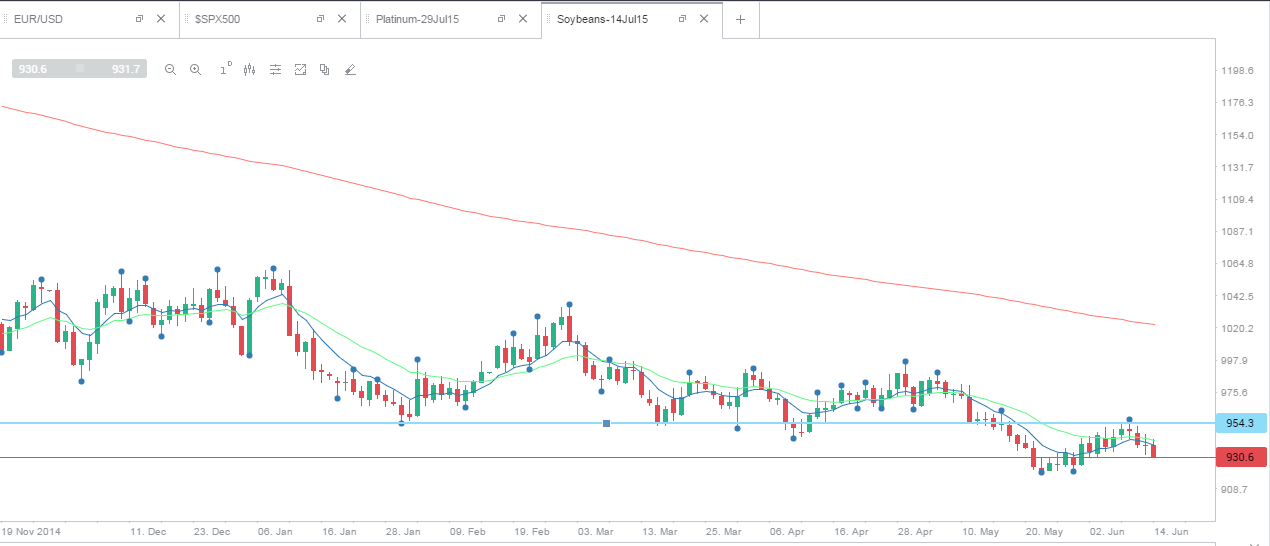Open the chart settings sliders icon

tap(275, 70)
